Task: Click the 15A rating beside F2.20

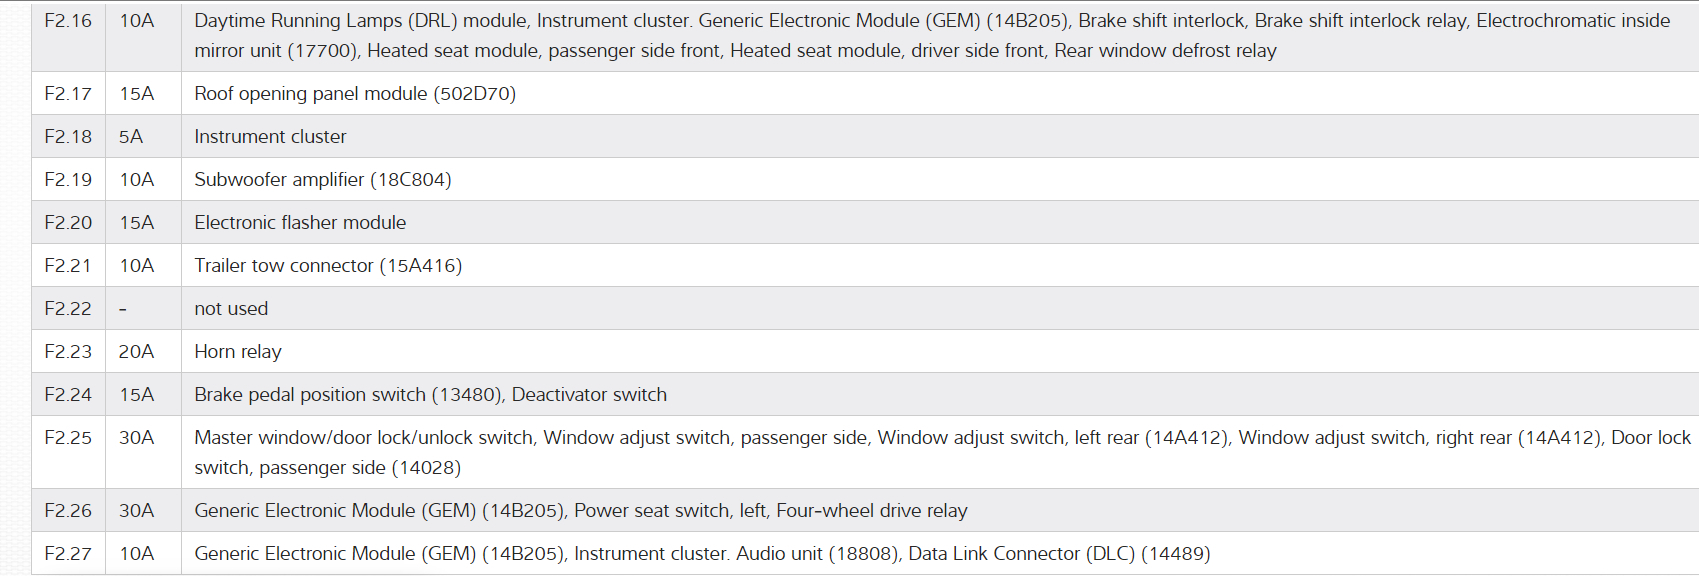Action: pyautogui.click(x=137, y=223)
